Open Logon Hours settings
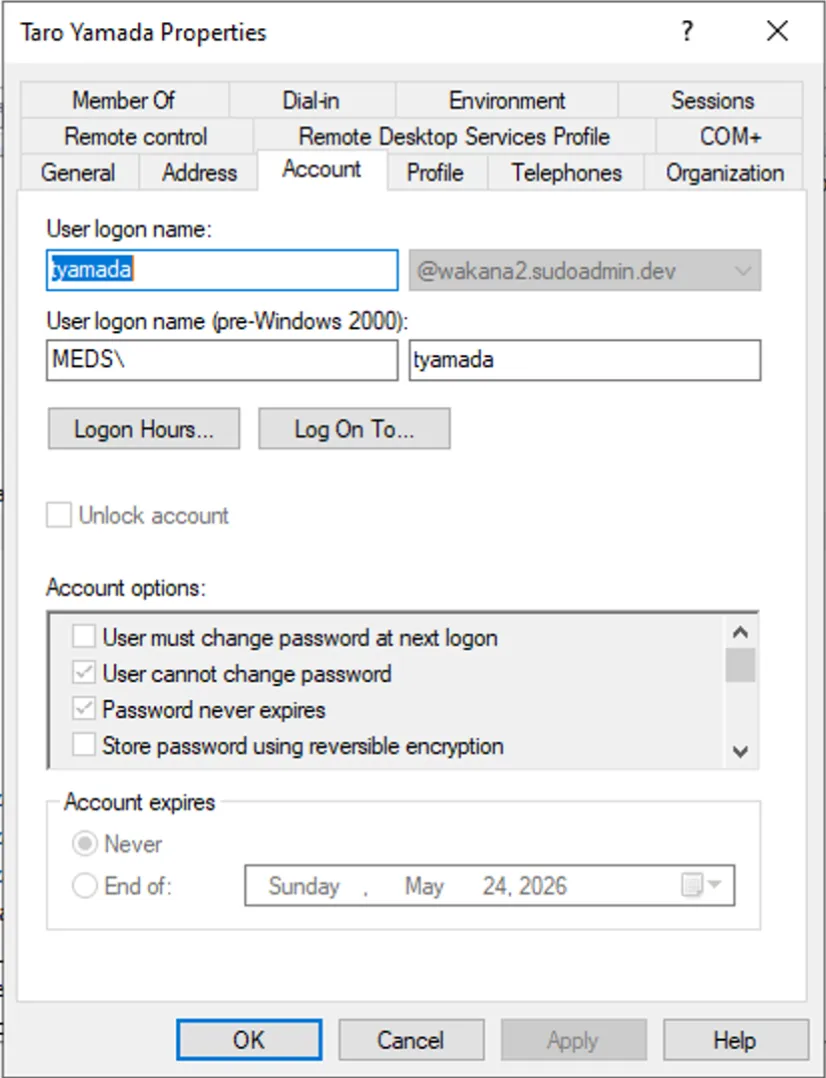Viewport: 826px width, 1078px height. tap(143, 429)
